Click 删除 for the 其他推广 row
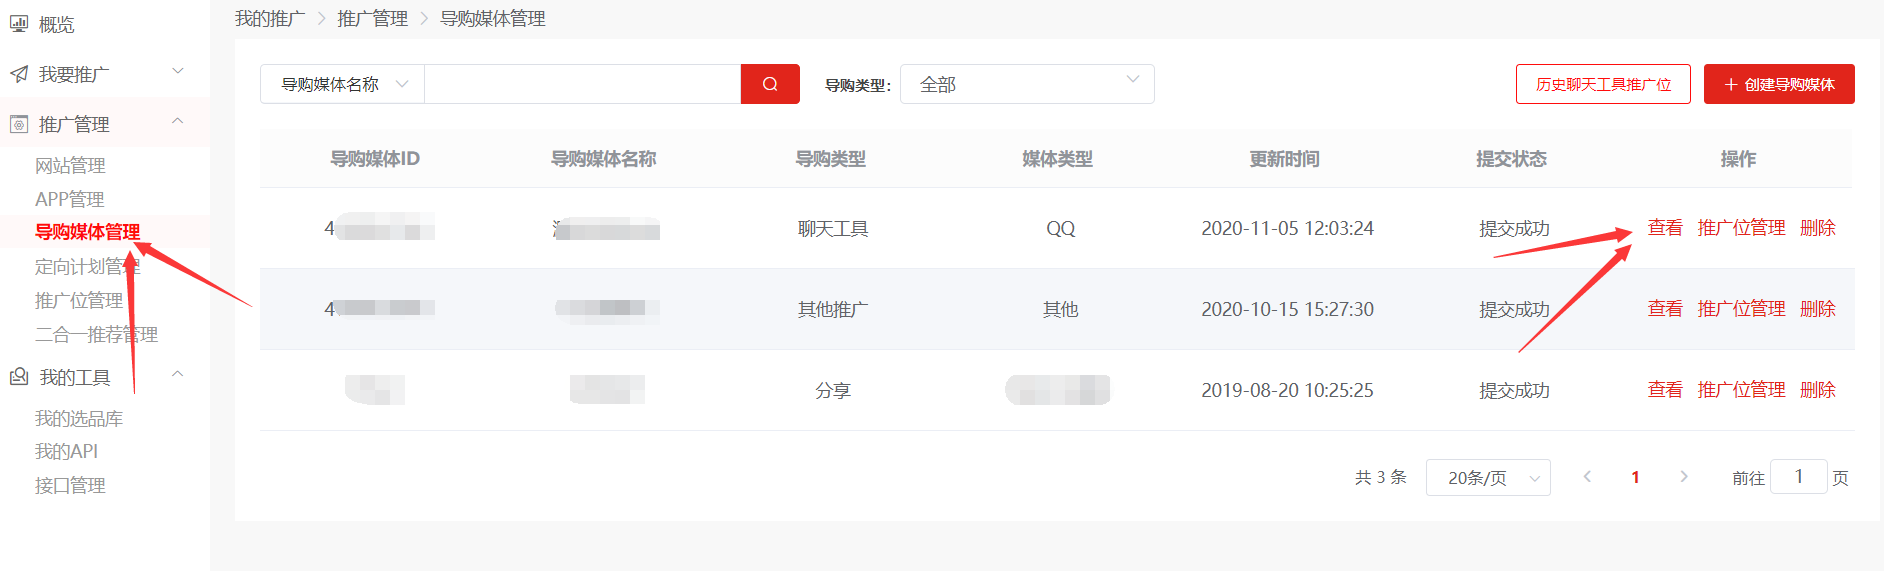 pyautogui.click(x=1817, y=309)
